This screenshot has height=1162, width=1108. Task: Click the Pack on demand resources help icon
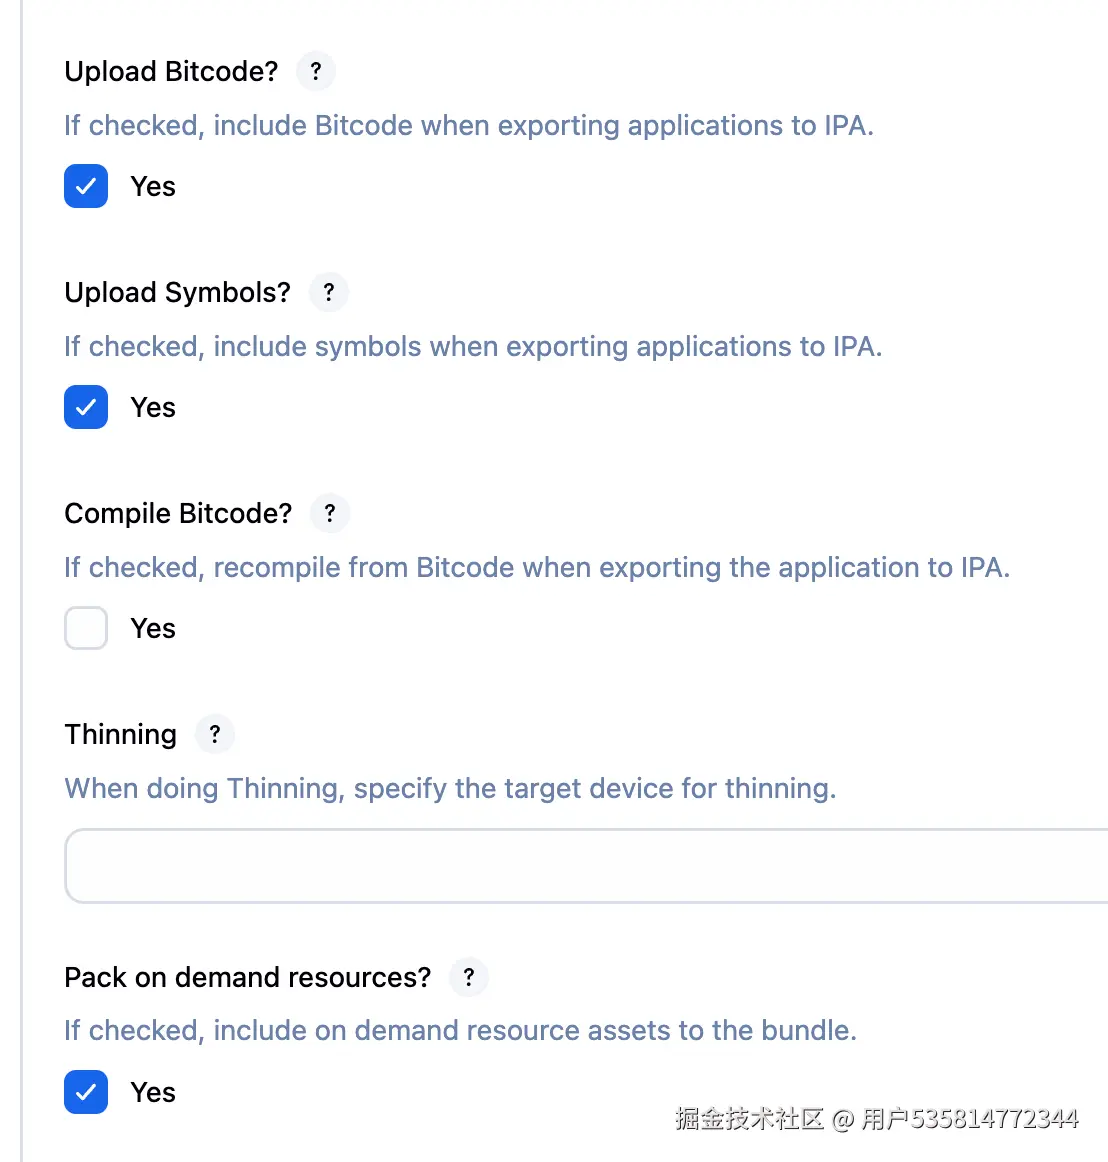point(469,977)
